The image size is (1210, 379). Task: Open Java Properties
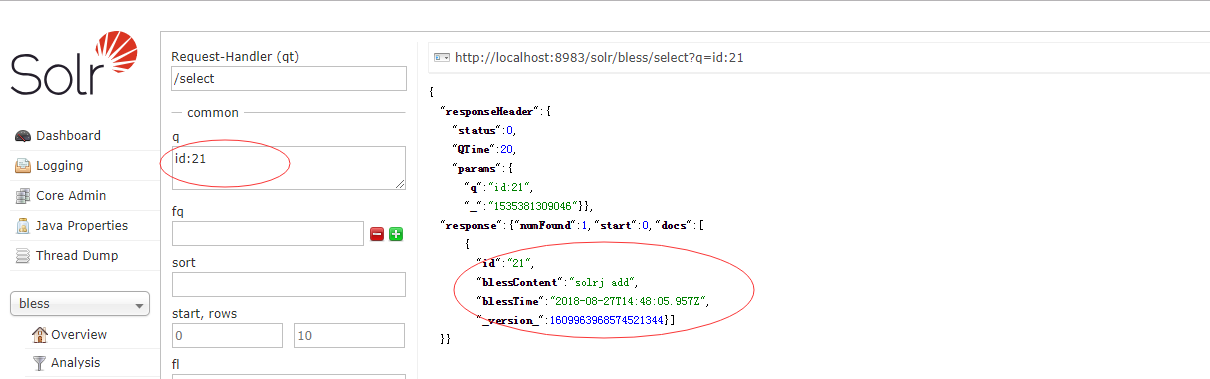pyautogui.click(x=82, y=226)
